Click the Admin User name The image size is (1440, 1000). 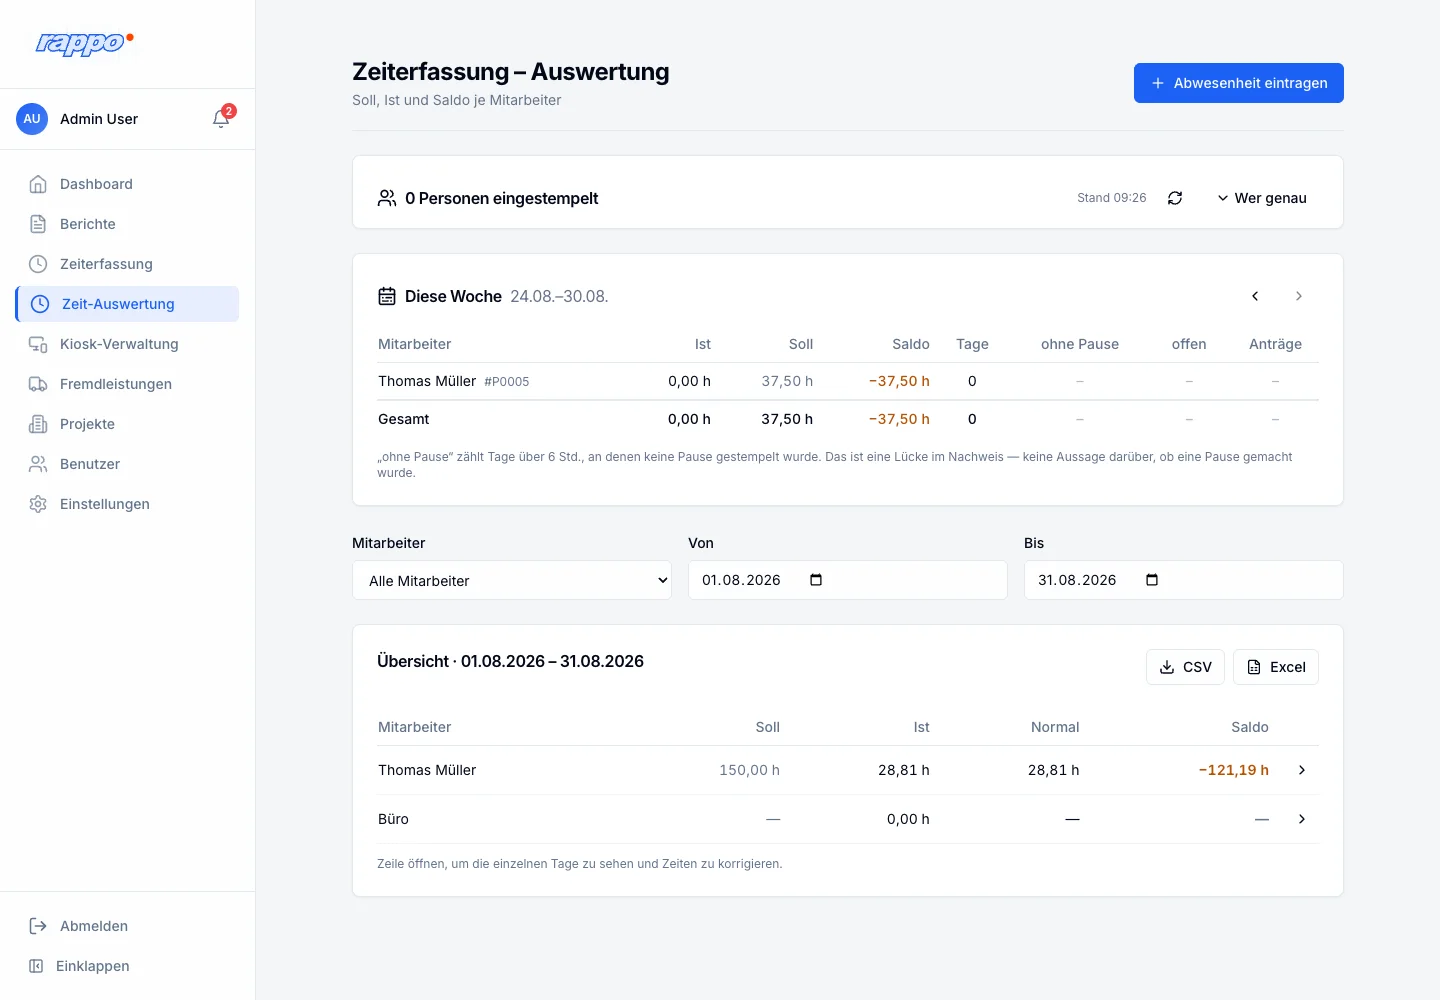[99, 119]
